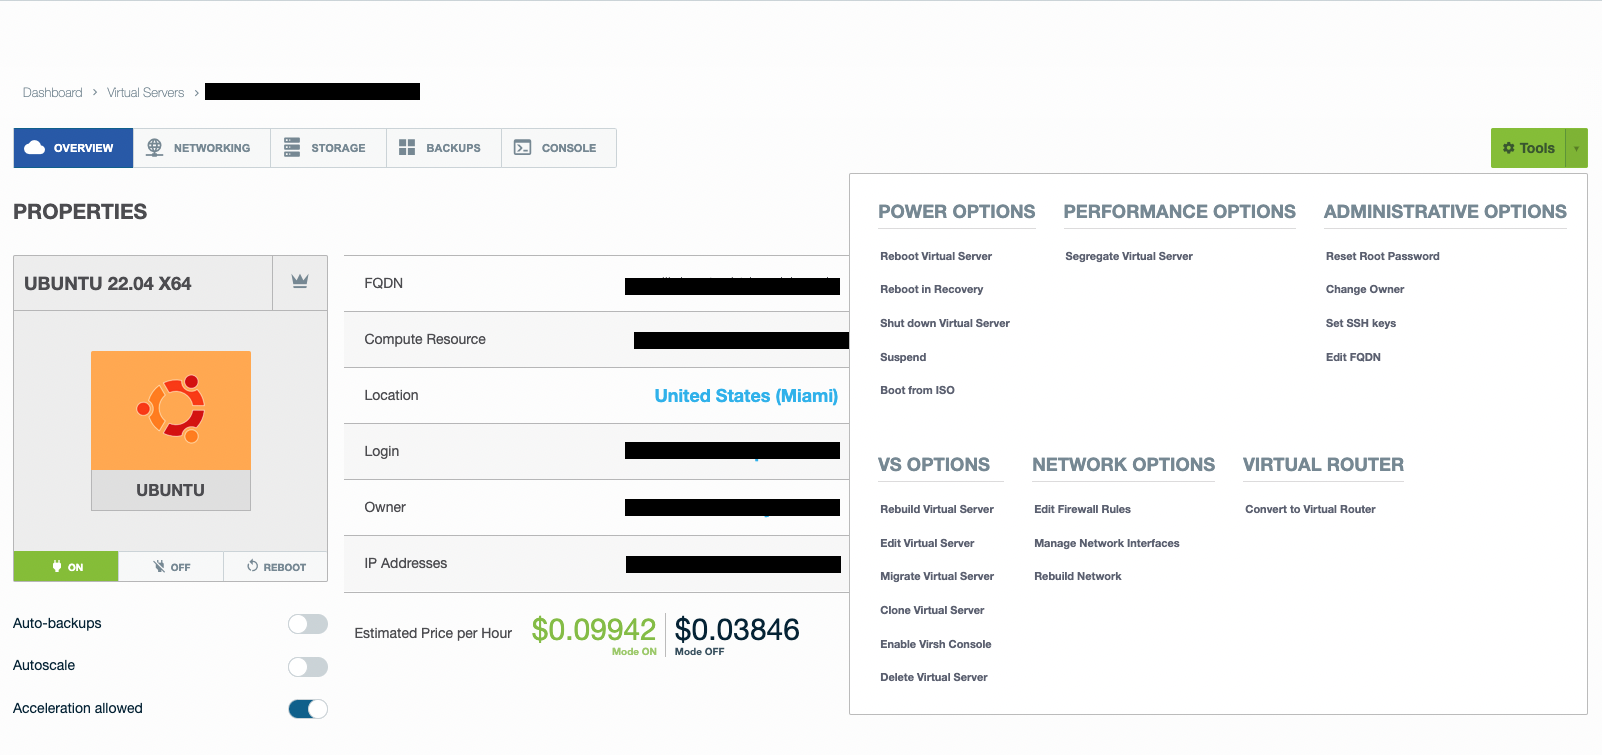This screenshot has height=755, width=1602.
Task: Click the Console terminal icon
Action: click(522, 148)
